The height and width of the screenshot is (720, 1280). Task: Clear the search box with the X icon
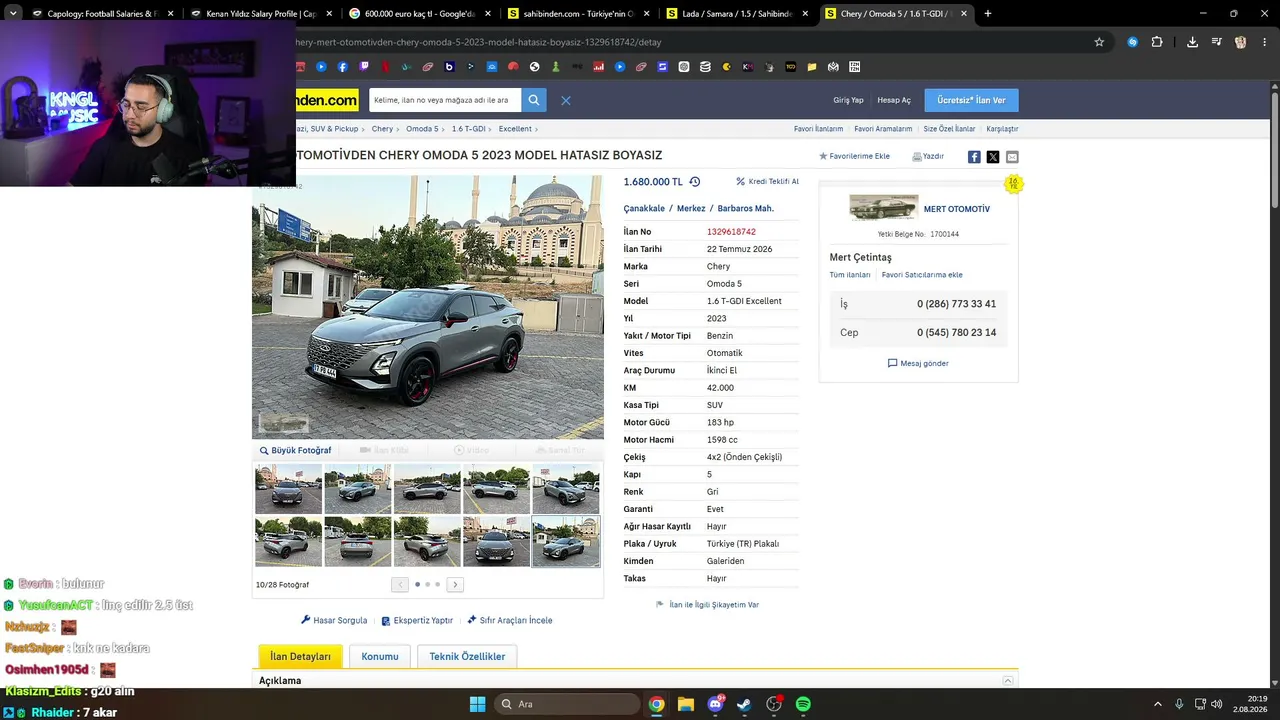(x=565, y=100)
